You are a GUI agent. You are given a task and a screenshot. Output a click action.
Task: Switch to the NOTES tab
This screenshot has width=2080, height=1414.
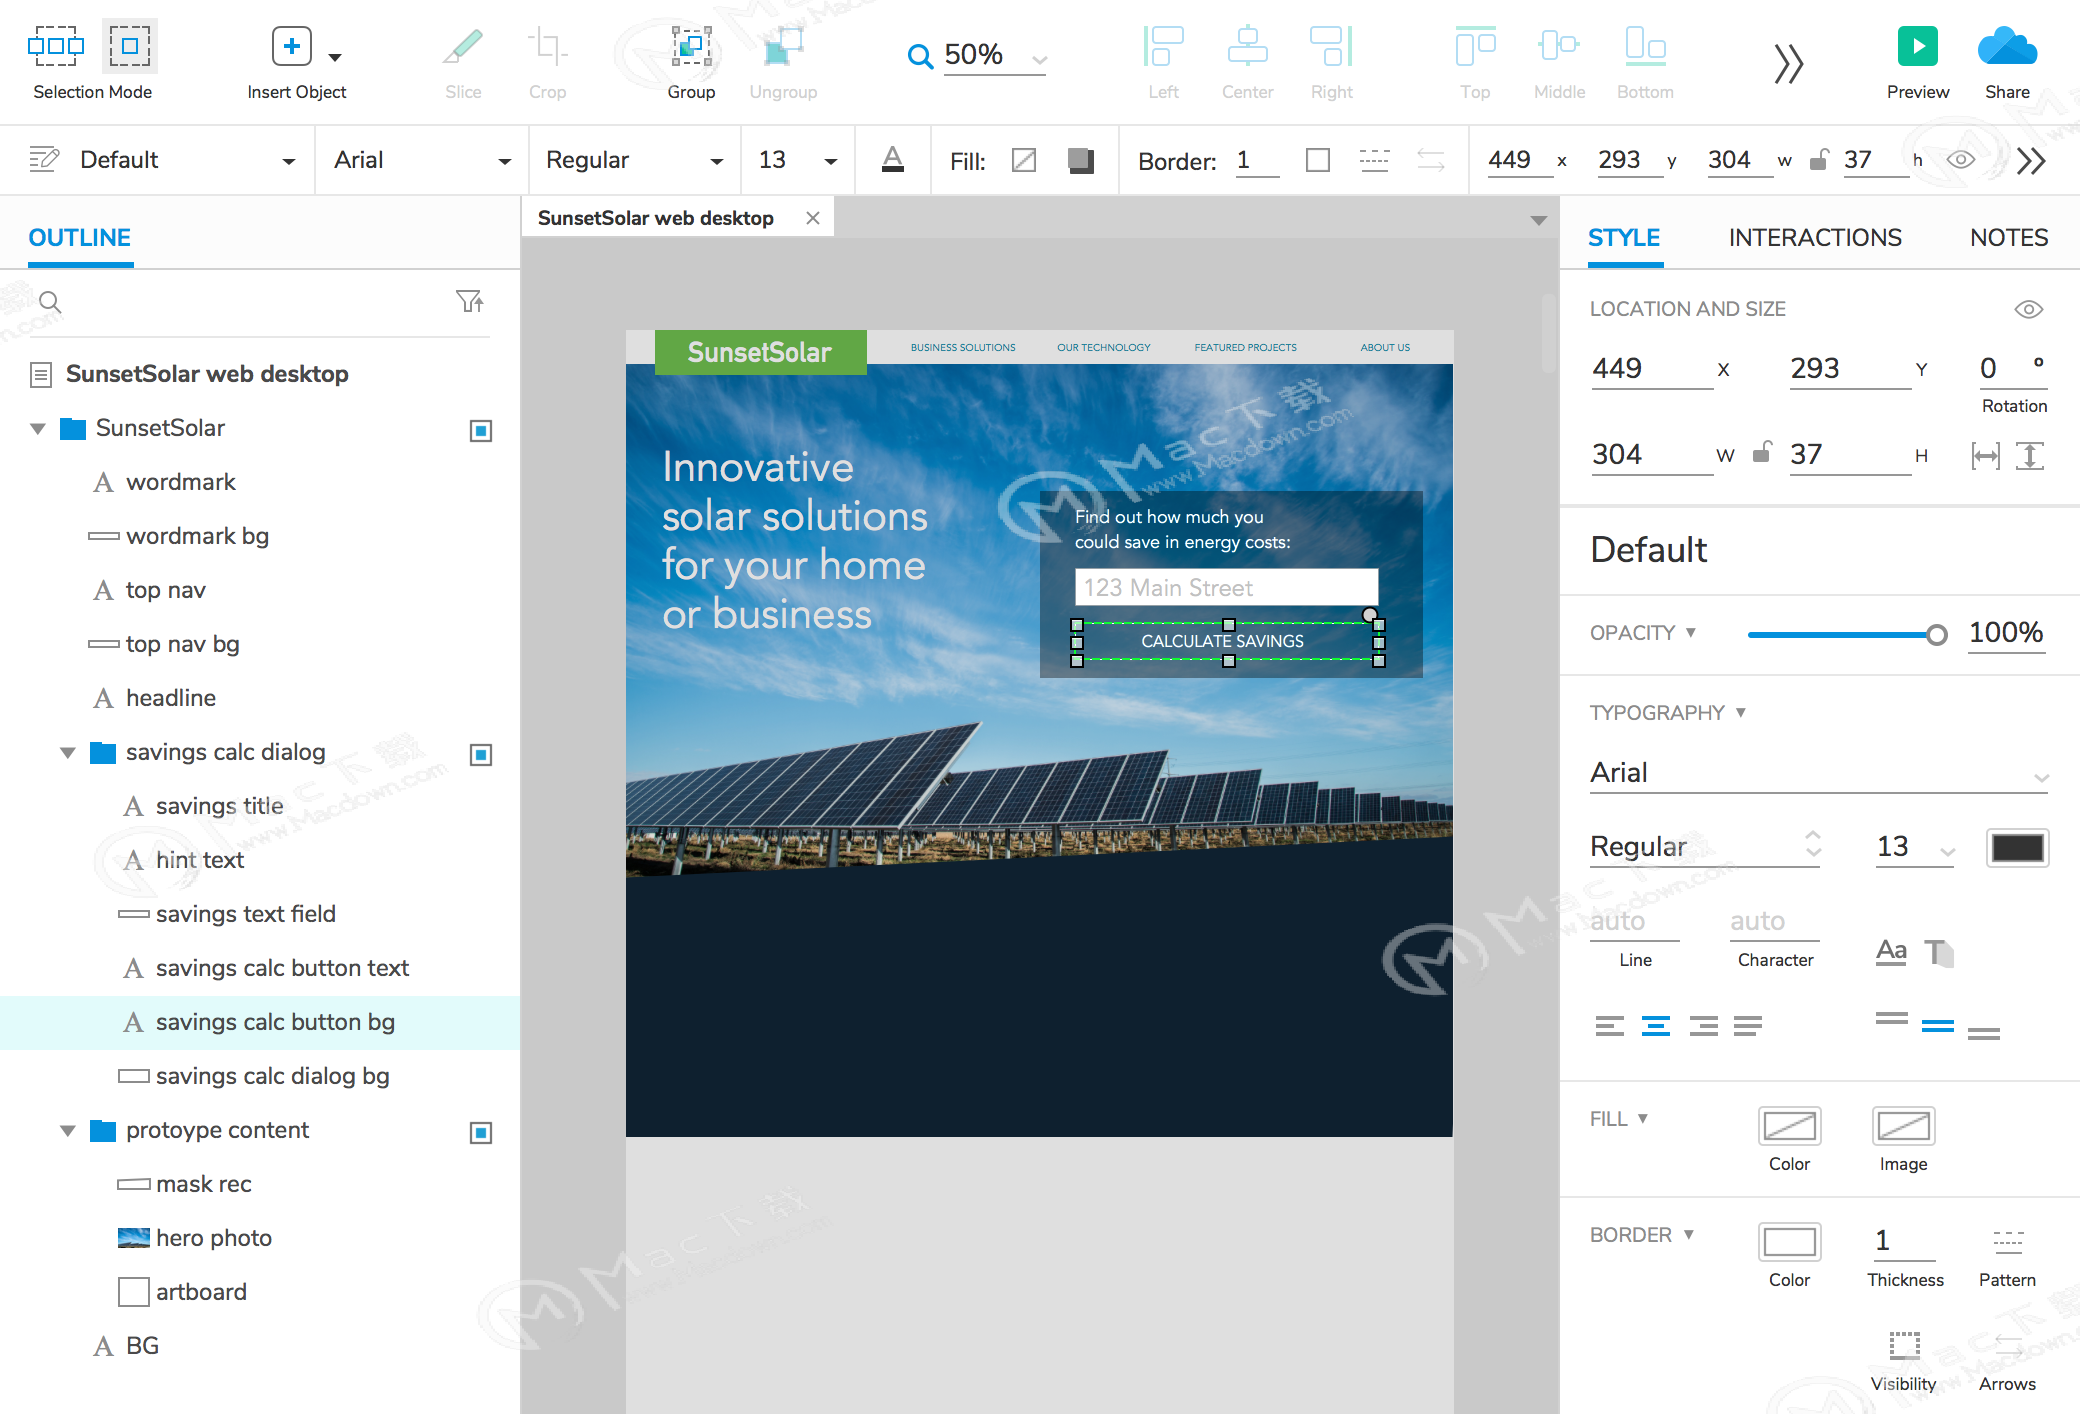coord(2009,238)
